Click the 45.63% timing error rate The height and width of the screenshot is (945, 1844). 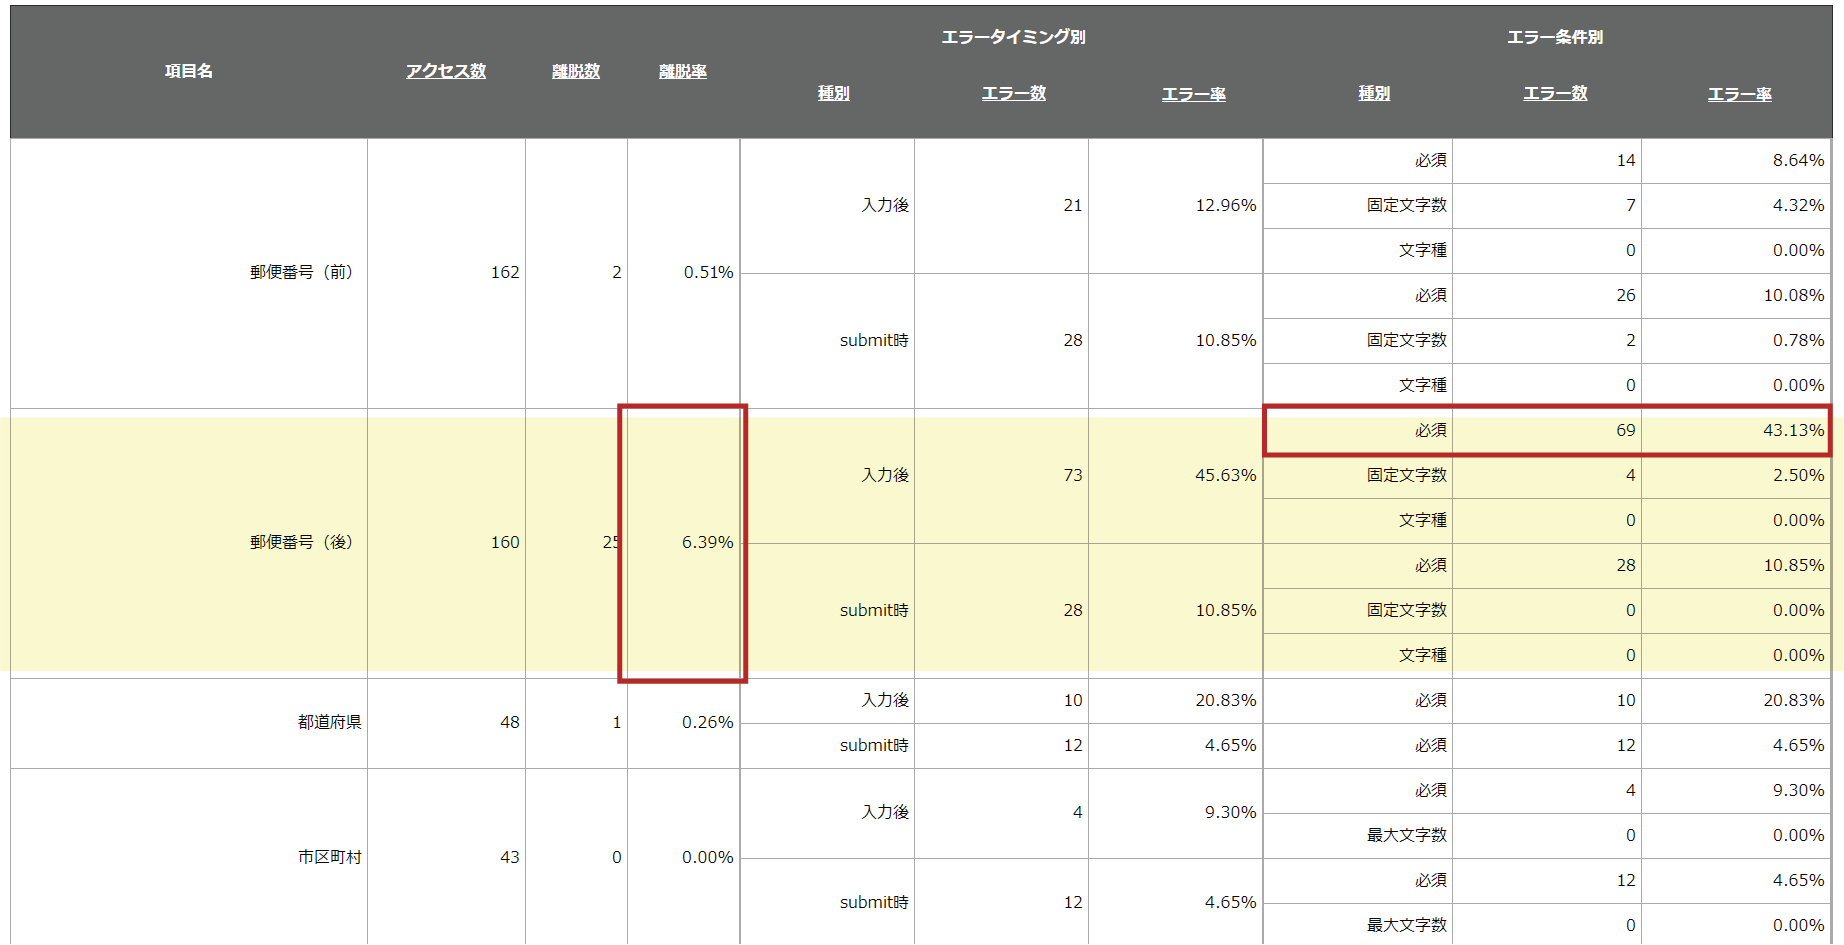pyautogui.click(x=1226, y=475)
